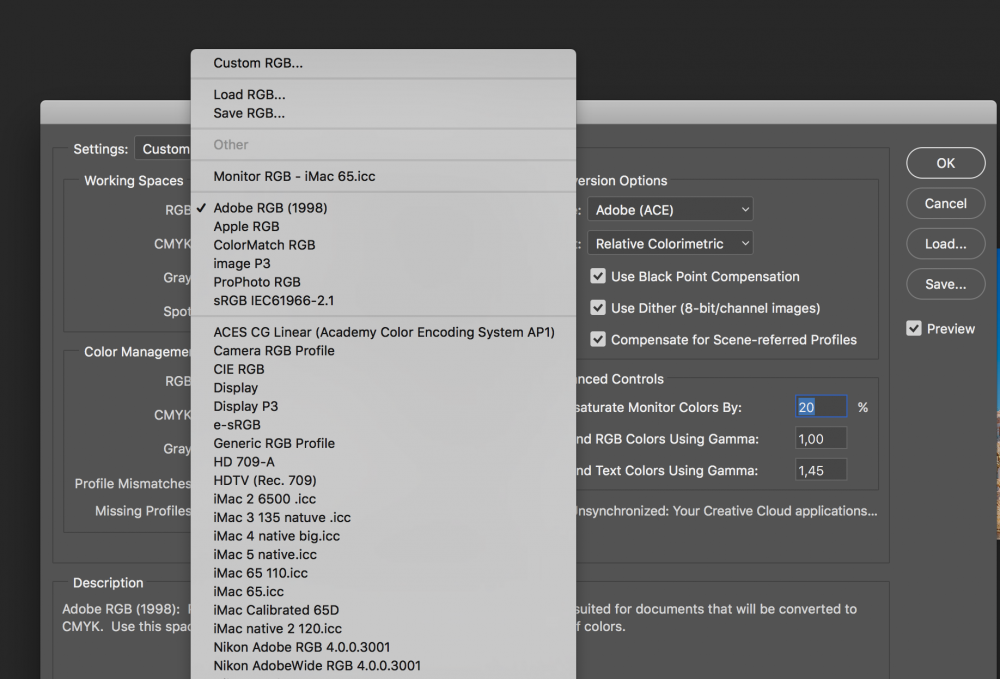Choose iMac 5 native.icc profile
Image resolution: width=1000 pixels, height=679 pixels.
tap(383, 554)
